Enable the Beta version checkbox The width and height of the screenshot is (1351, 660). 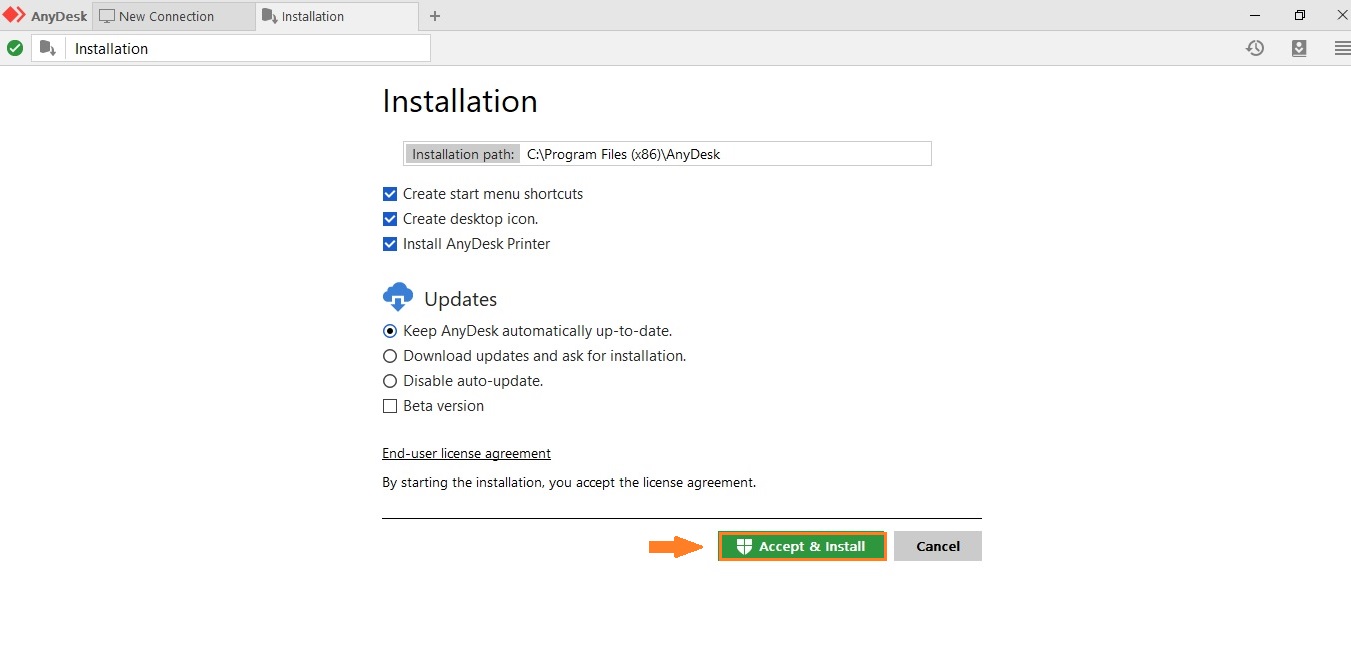[x=390, y=406]
